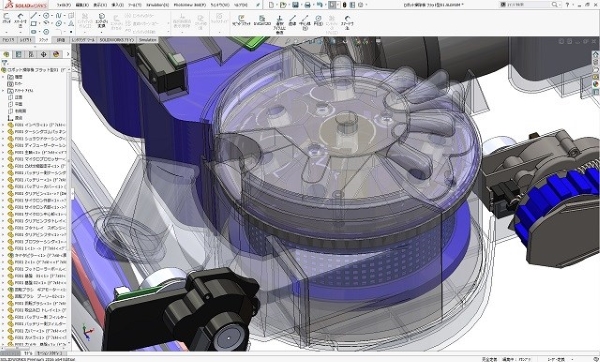This screenshot has width=600, height=362.
Task: Switch to the Simulation command tab
Action: (148, 40)
